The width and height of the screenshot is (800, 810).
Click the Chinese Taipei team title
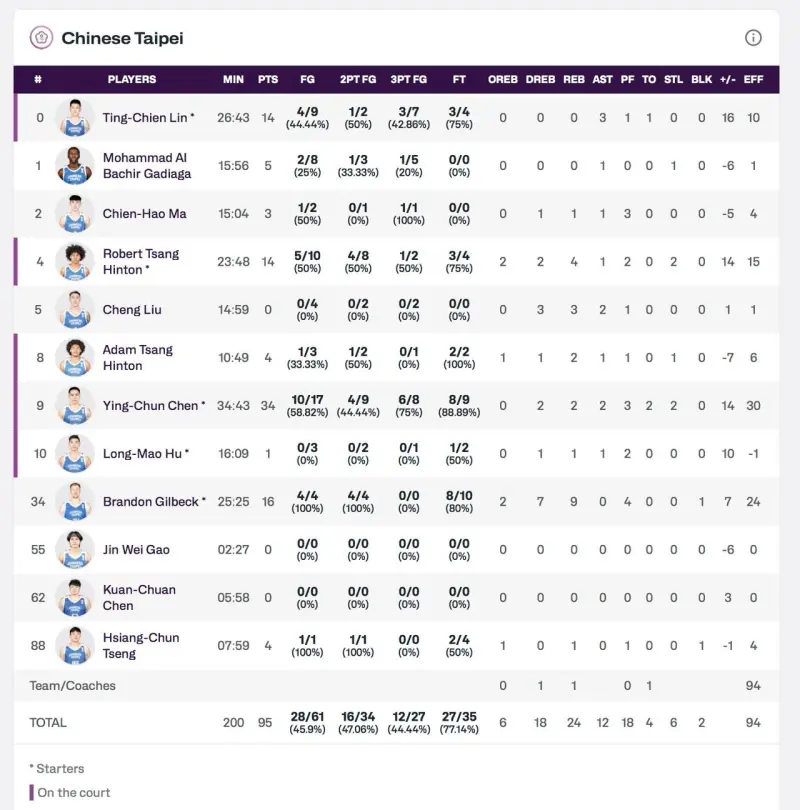pos(122,38)
